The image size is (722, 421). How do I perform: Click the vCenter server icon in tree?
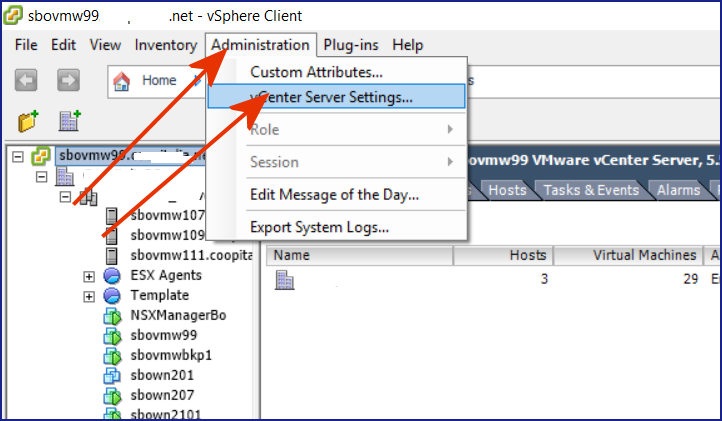click(x=41, y=156)
